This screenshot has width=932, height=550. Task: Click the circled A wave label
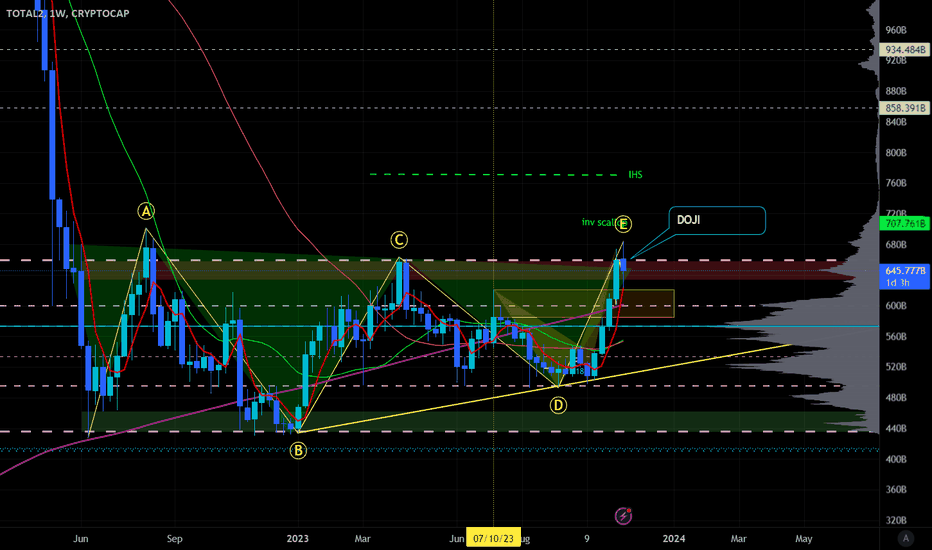tap(146, 211)
